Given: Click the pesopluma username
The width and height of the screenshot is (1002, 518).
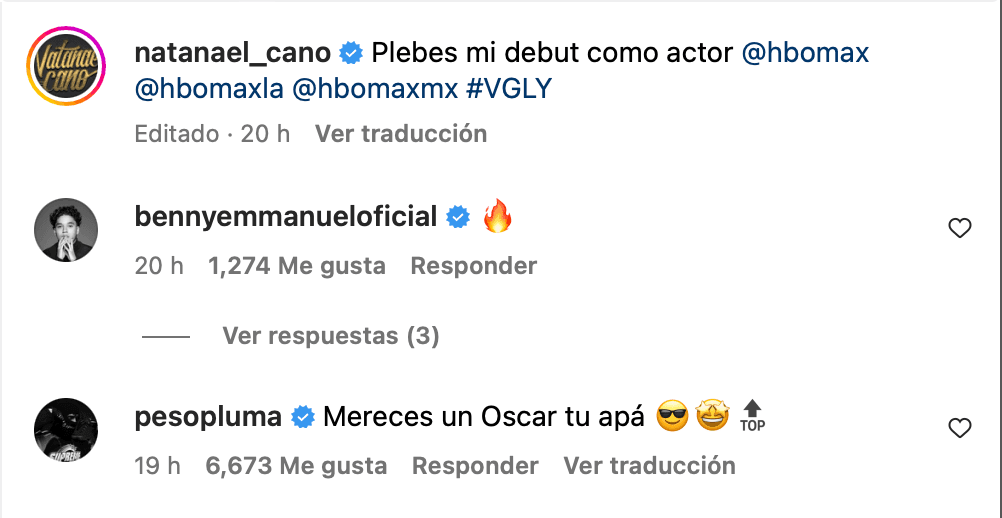Looking at the screenshot, I should coord(208,417).
